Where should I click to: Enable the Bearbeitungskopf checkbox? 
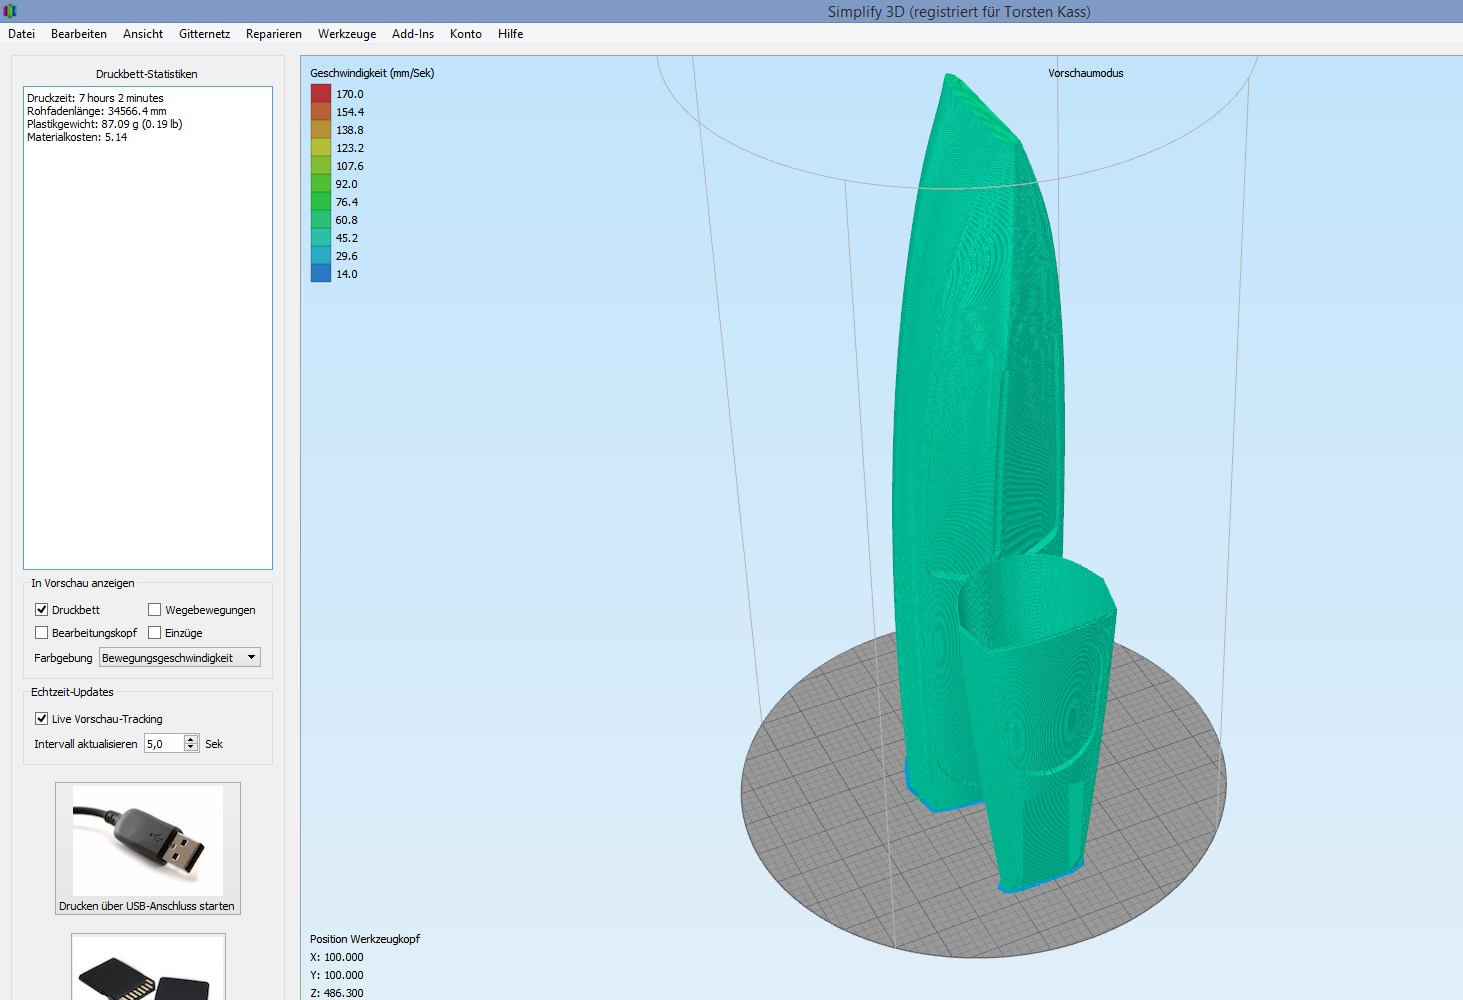coord(42,632)
